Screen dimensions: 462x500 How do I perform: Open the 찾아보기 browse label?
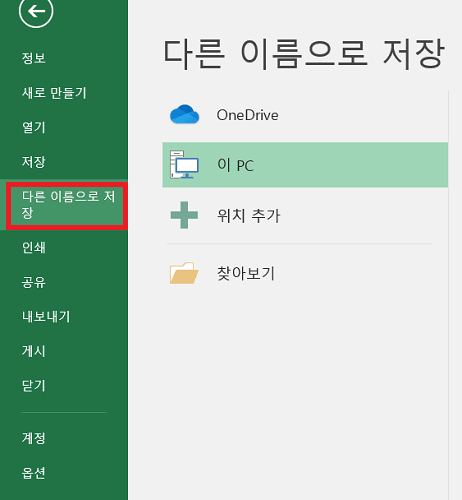tap(246, 273)
